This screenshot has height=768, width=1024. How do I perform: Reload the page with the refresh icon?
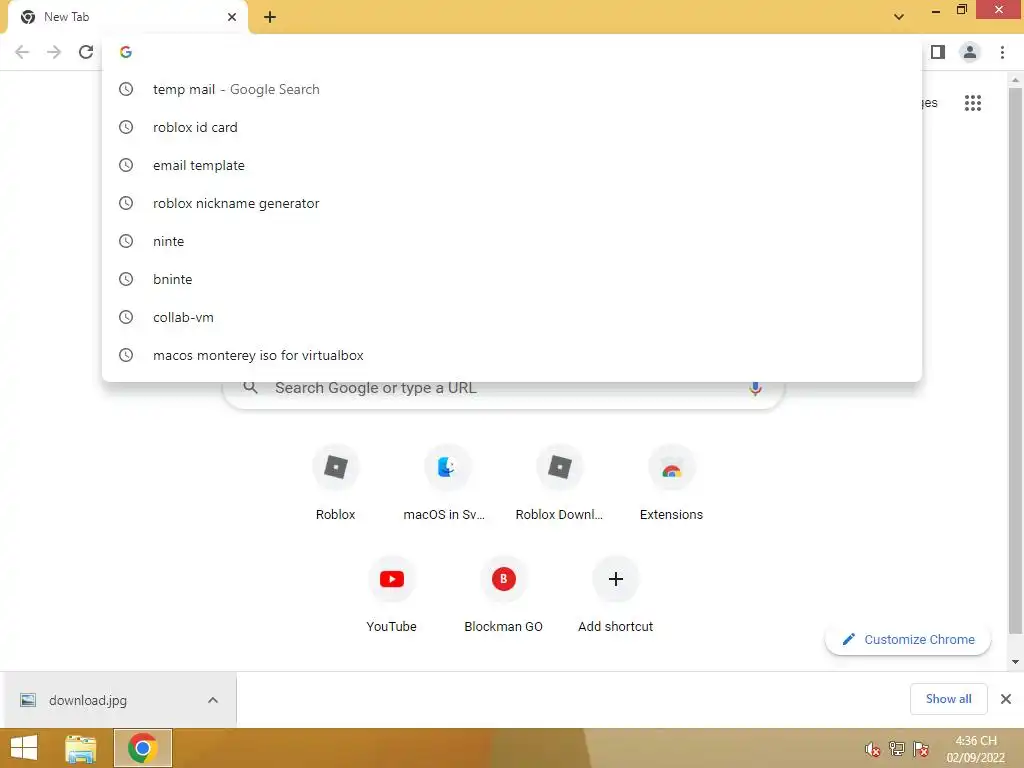[86, 52]
